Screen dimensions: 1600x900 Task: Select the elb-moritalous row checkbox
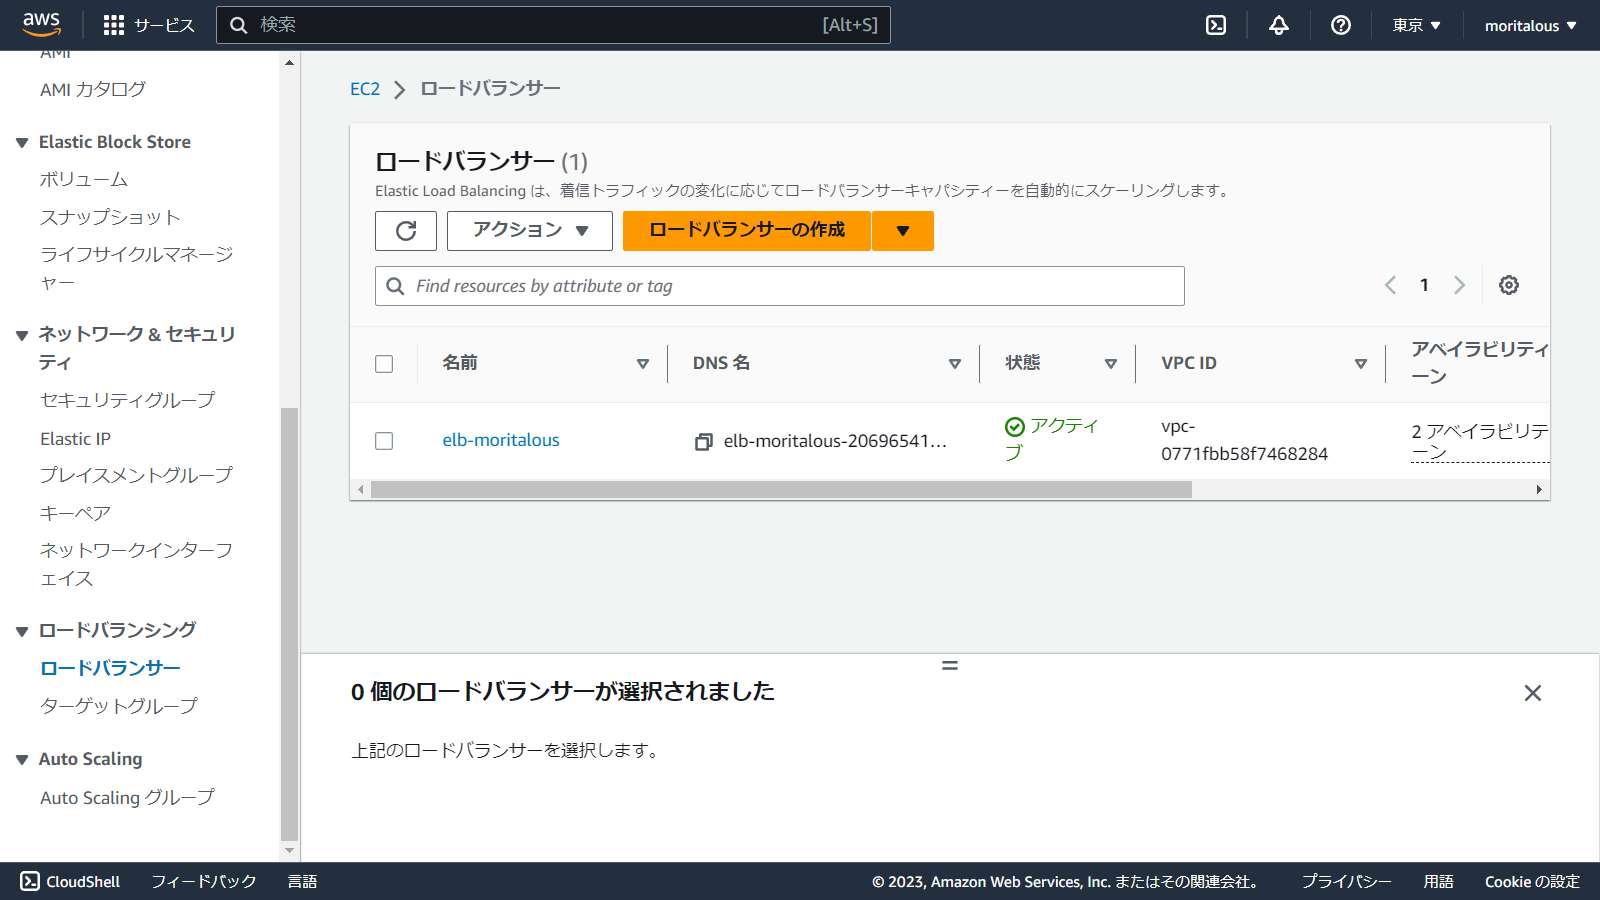tap(384, 441)
